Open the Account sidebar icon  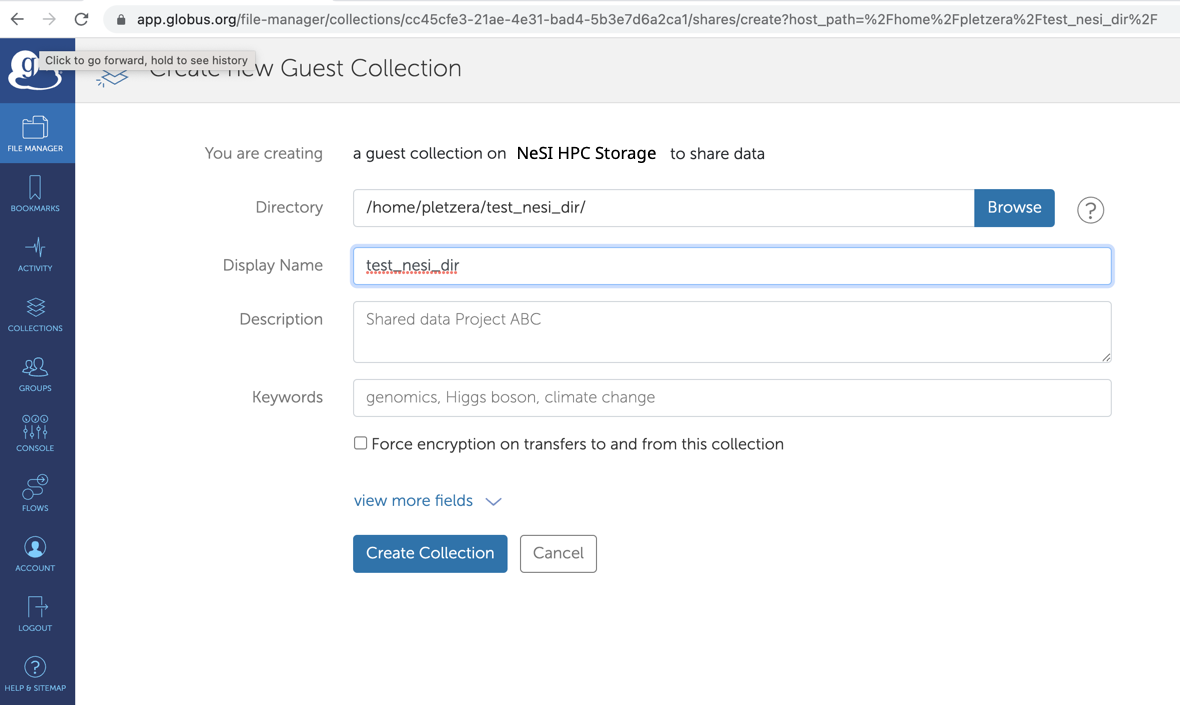pos(36,554)
